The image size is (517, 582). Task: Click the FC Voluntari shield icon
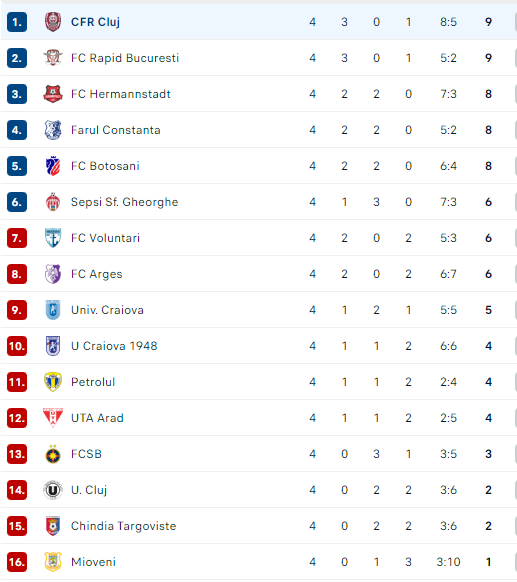coord(53,238)
